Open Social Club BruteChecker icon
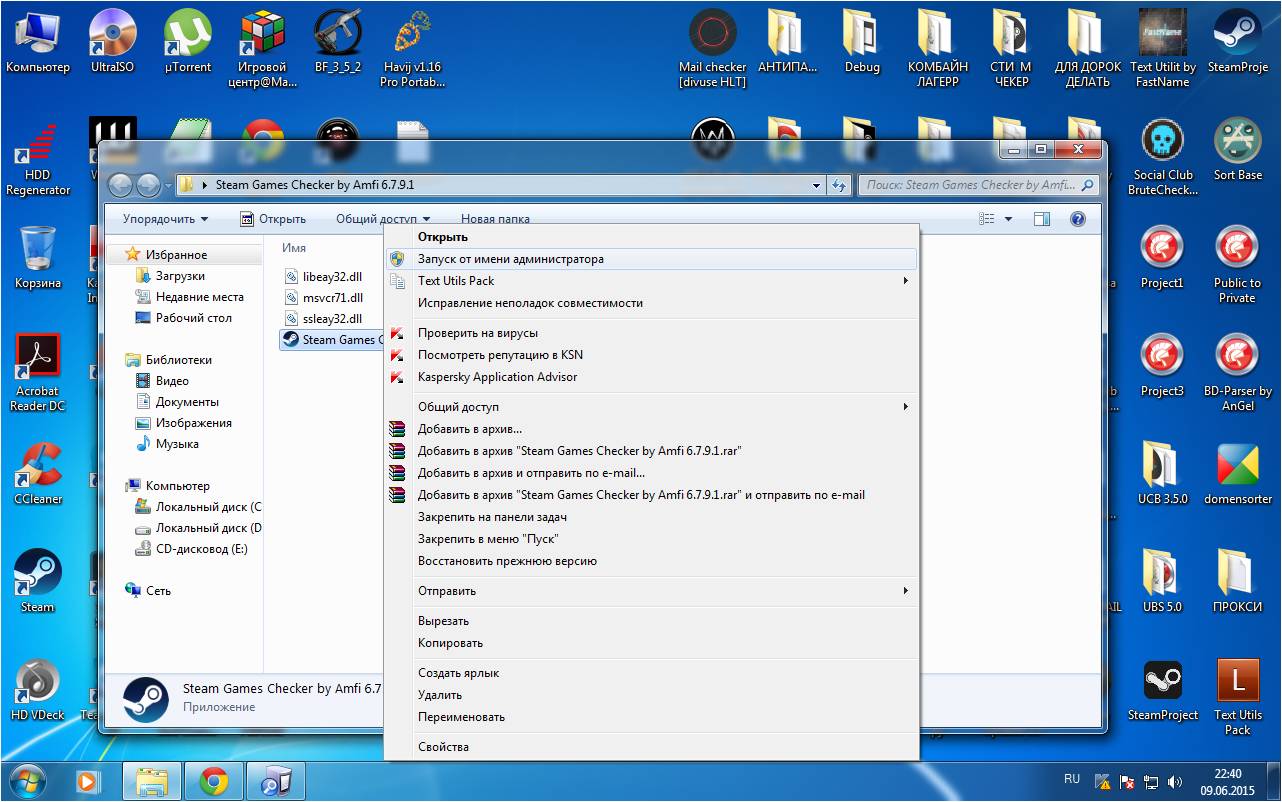 point(1163,157)
